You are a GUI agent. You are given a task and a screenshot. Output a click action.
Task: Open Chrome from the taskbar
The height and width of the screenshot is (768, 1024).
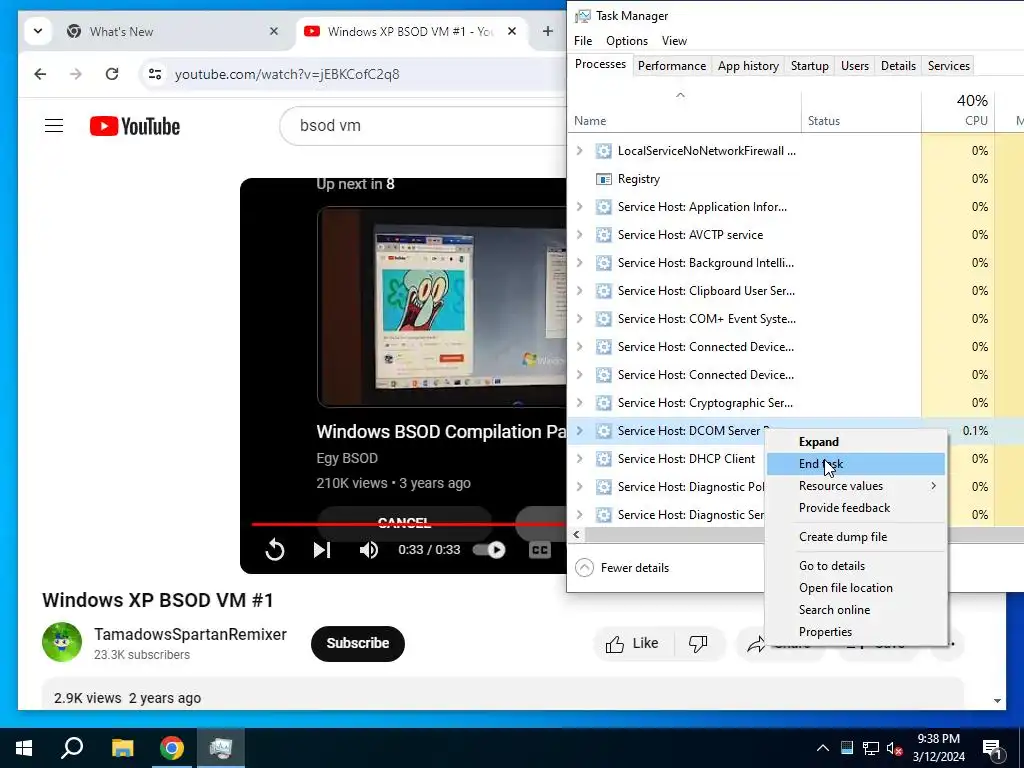coord(172,748)
